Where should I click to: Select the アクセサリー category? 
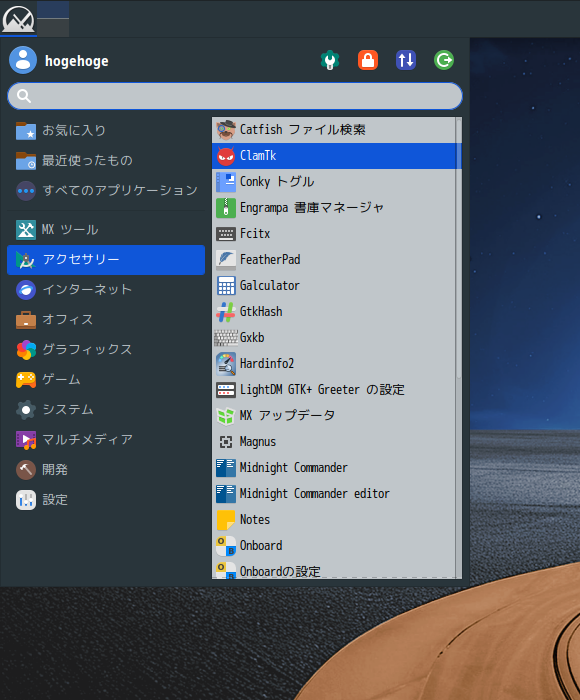coord(106,260)
